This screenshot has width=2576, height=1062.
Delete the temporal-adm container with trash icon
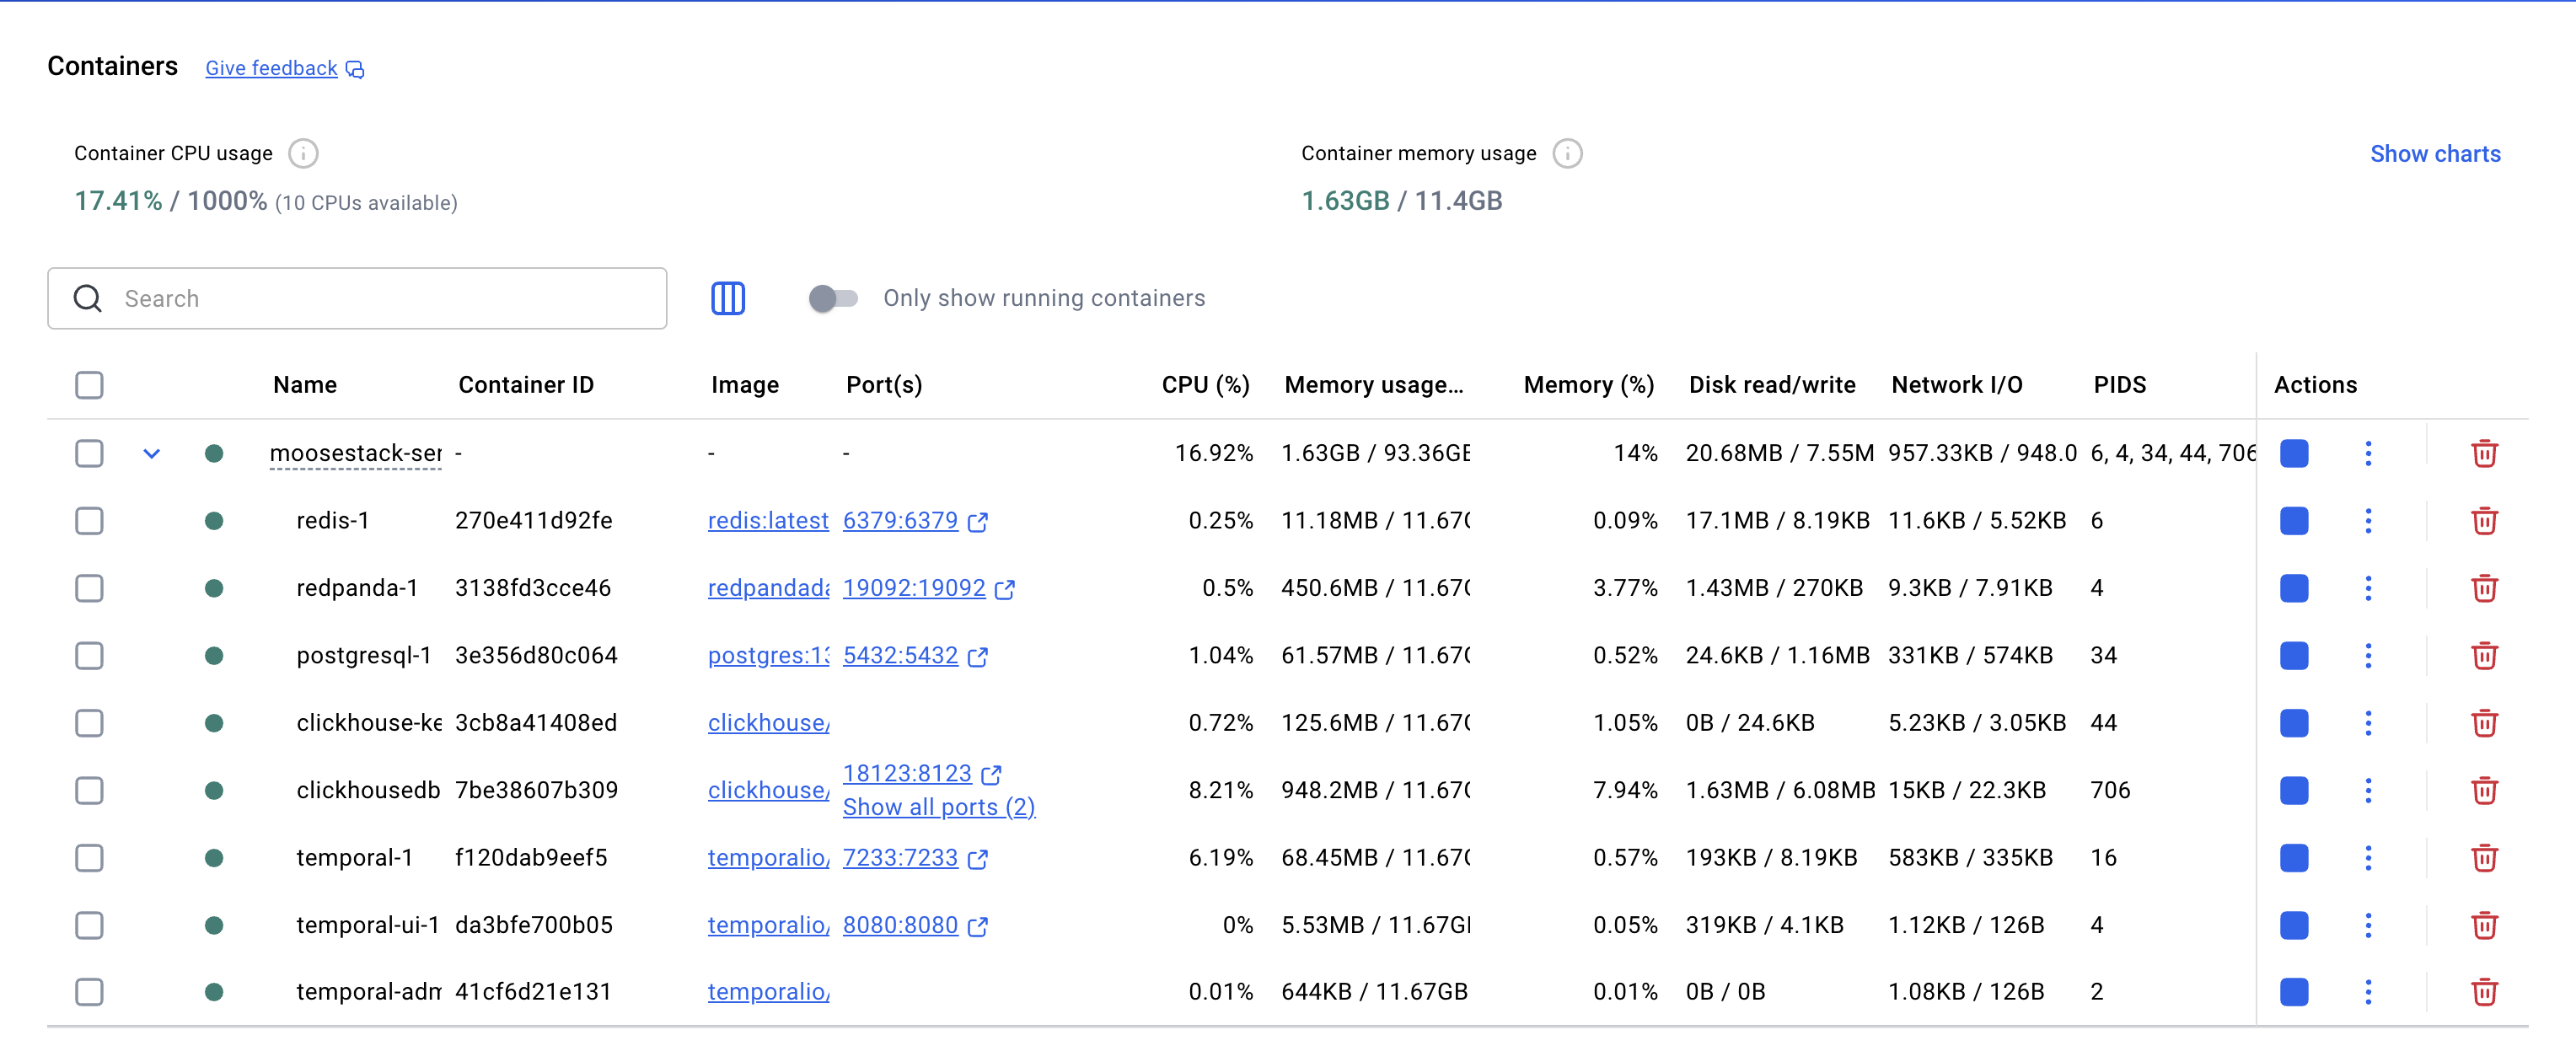click(x=2485, y=992)
